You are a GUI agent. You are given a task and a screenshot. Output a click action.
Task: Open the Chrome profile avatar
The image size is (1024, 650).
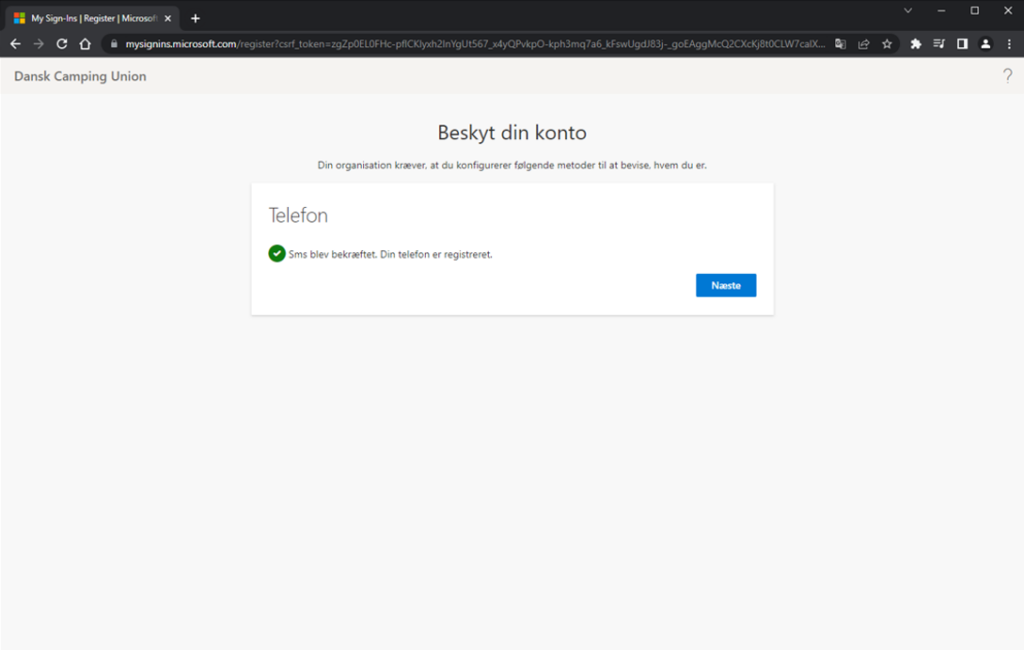tap(985, 44)
